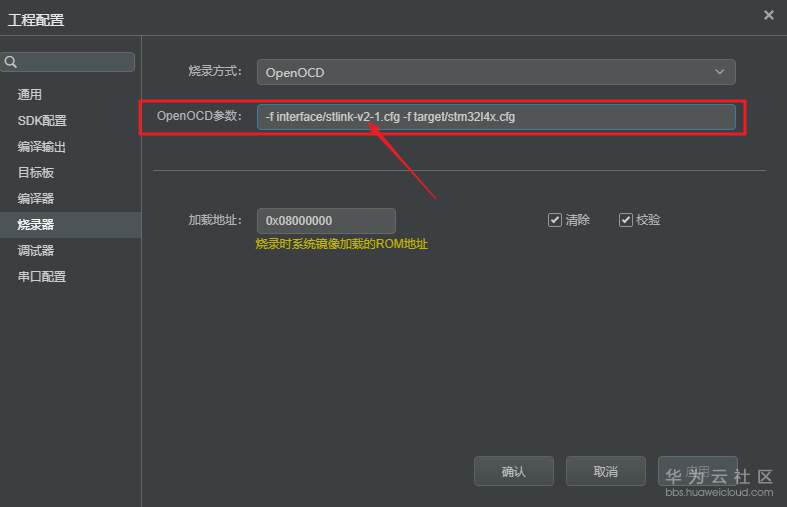Viewport: 787px width, 507px height.
Task: Focus the sidebar search field
Action: click(x=68, y=62)
